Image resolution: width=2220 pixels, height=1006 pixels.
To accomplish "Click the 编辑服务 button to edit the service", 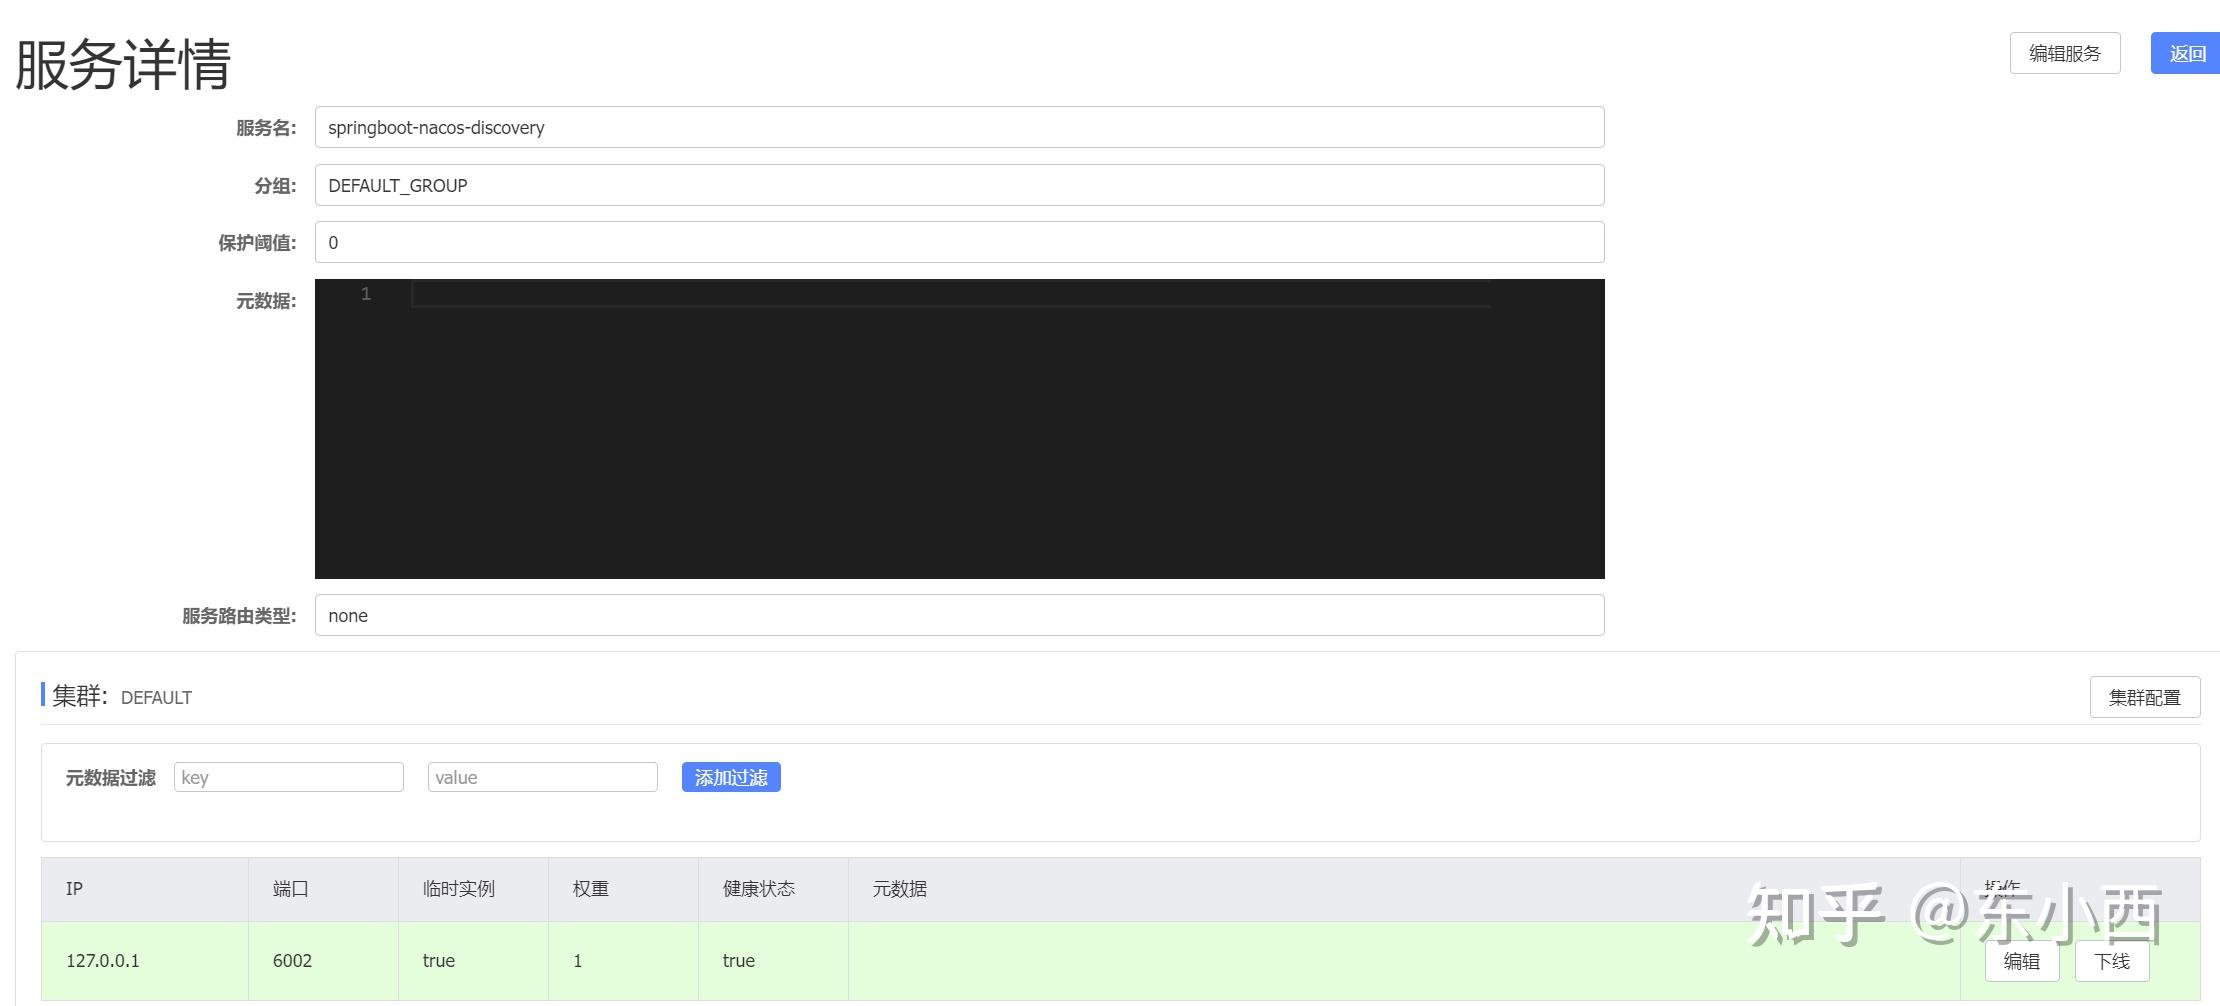I will (2064, 52).
